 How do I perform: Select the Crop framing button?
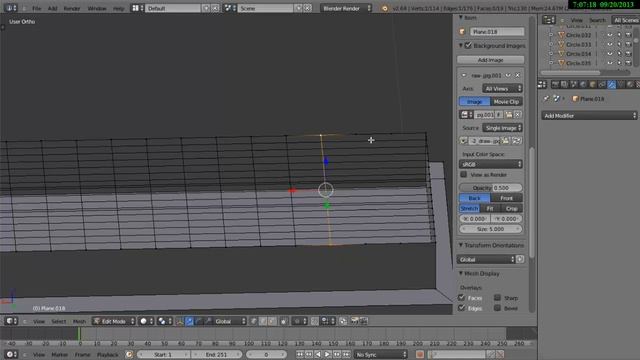[x=511, y=209]
